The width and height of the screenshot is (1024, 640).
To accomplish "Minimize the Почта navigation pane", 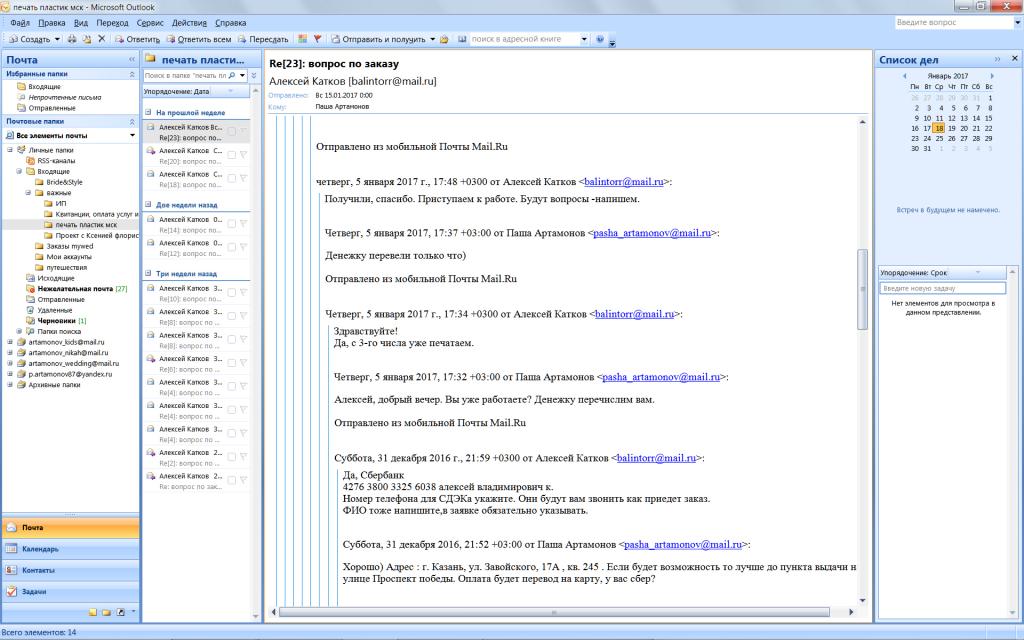I will (x=132, y=59).
